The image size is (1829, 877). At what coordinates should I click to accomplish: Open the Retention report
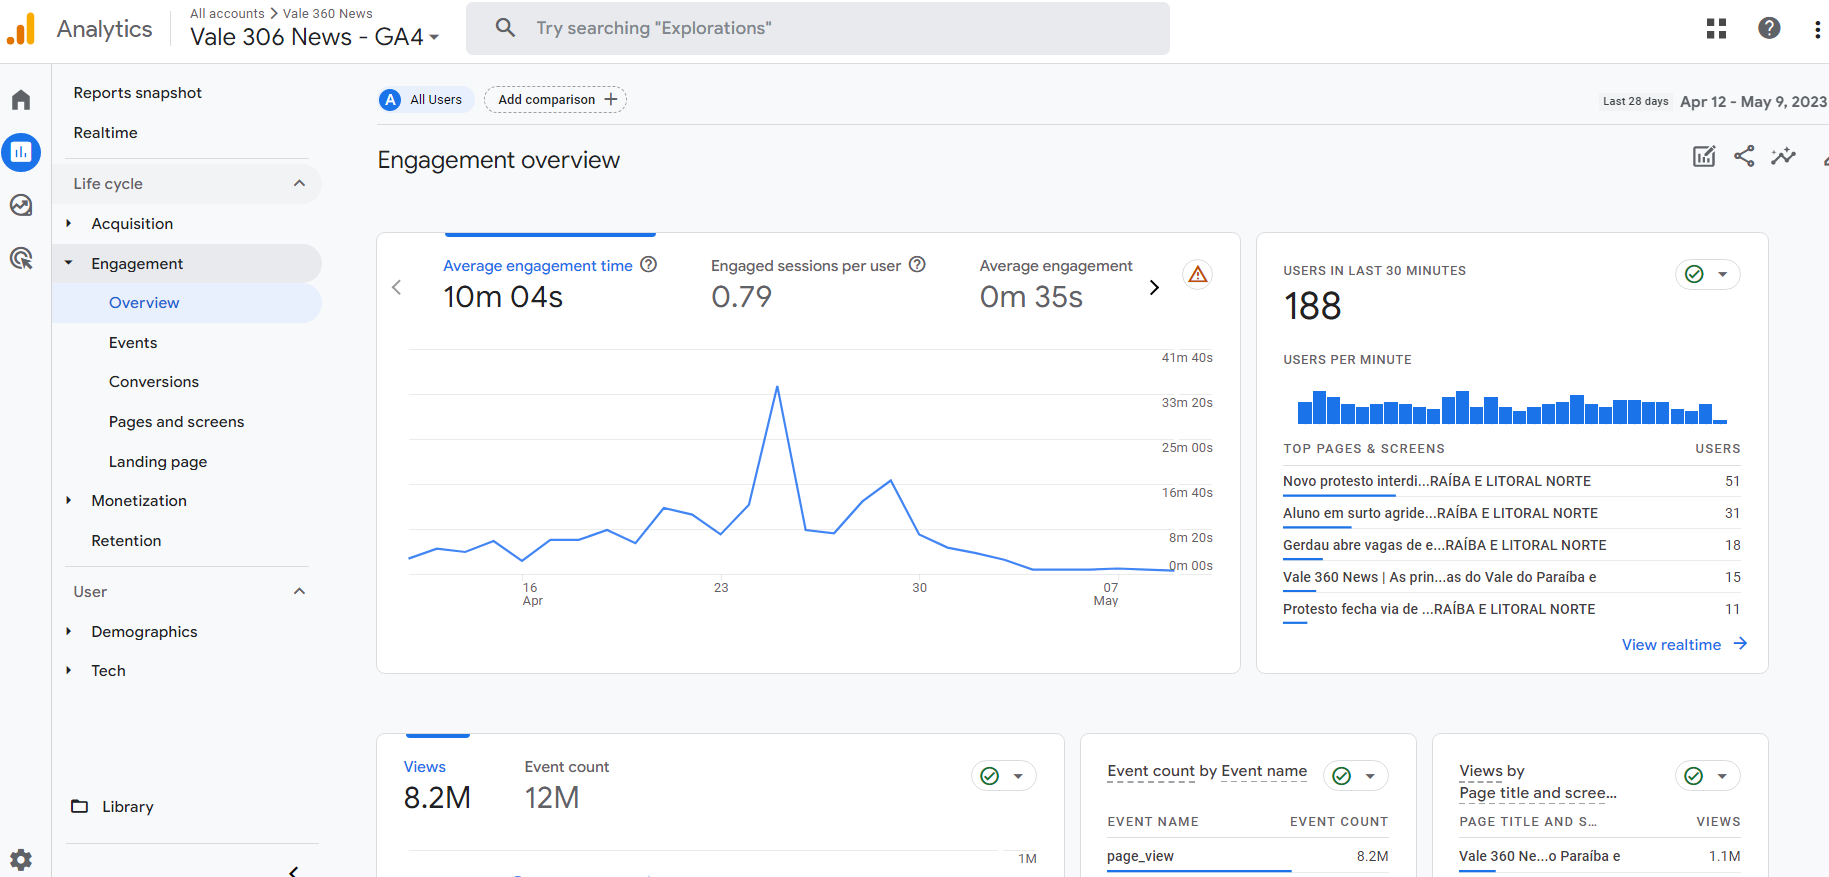tap(126, 541)
